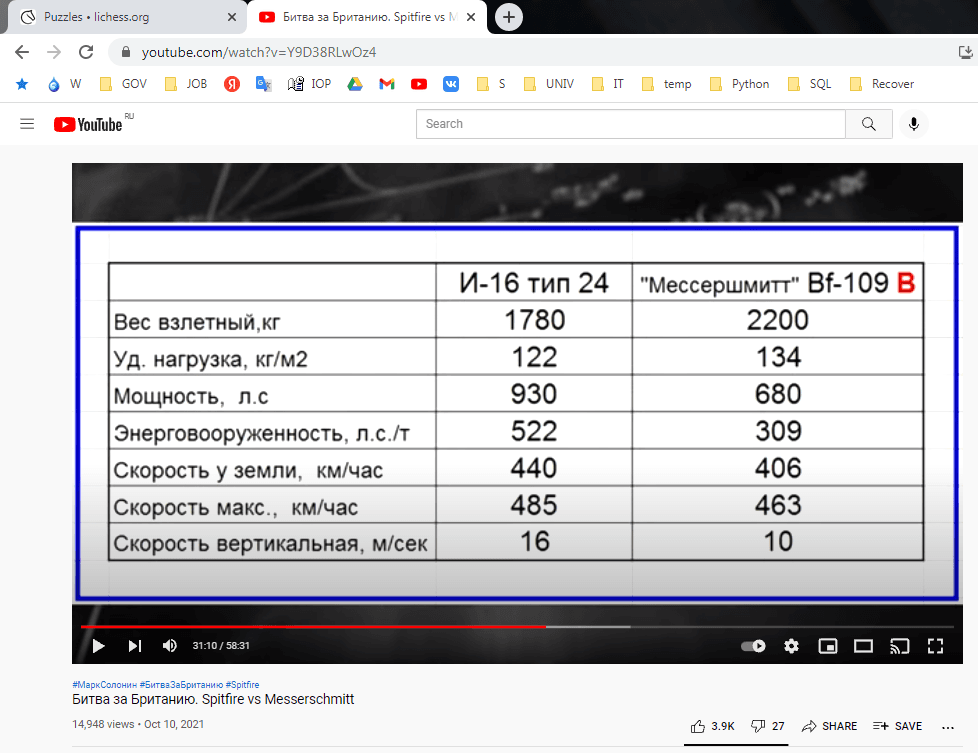The width and height of the screenshot is (978, 753).
Task: Click the YouTube search button
Action: coord(868,124)
